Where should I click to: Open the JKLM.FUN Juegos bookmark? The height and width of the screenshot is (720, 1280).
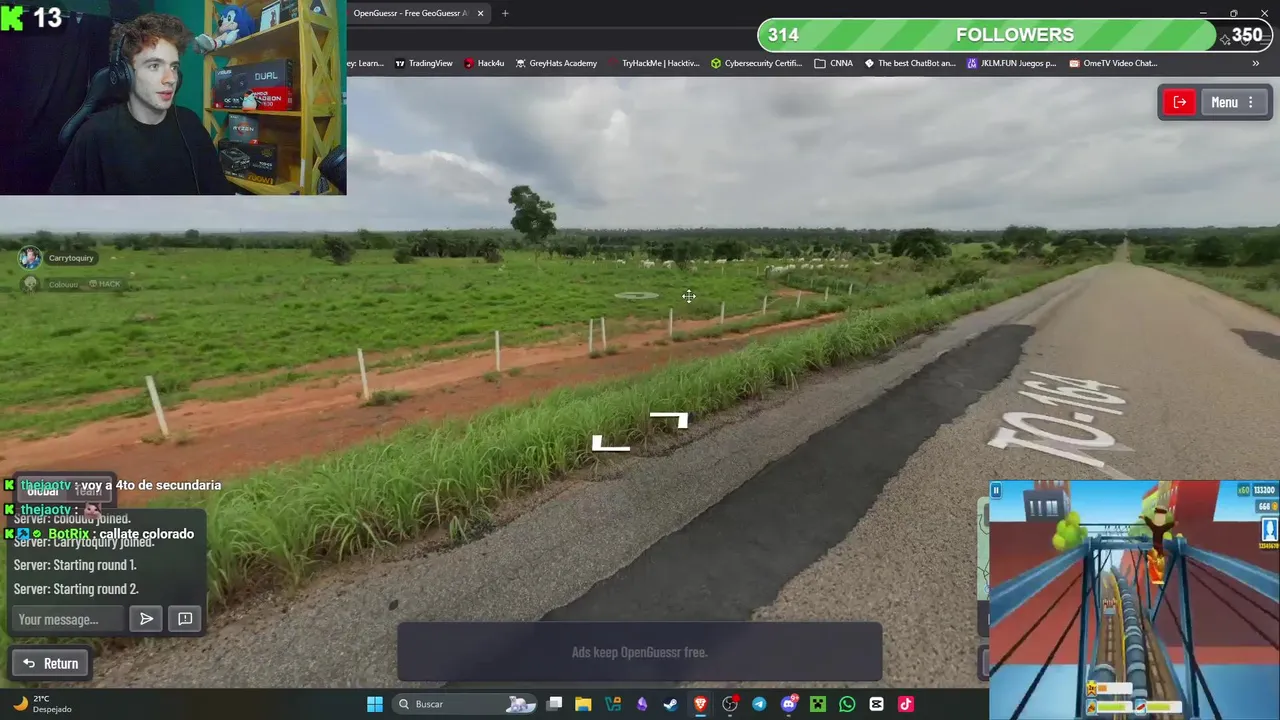coord(1012,63)
